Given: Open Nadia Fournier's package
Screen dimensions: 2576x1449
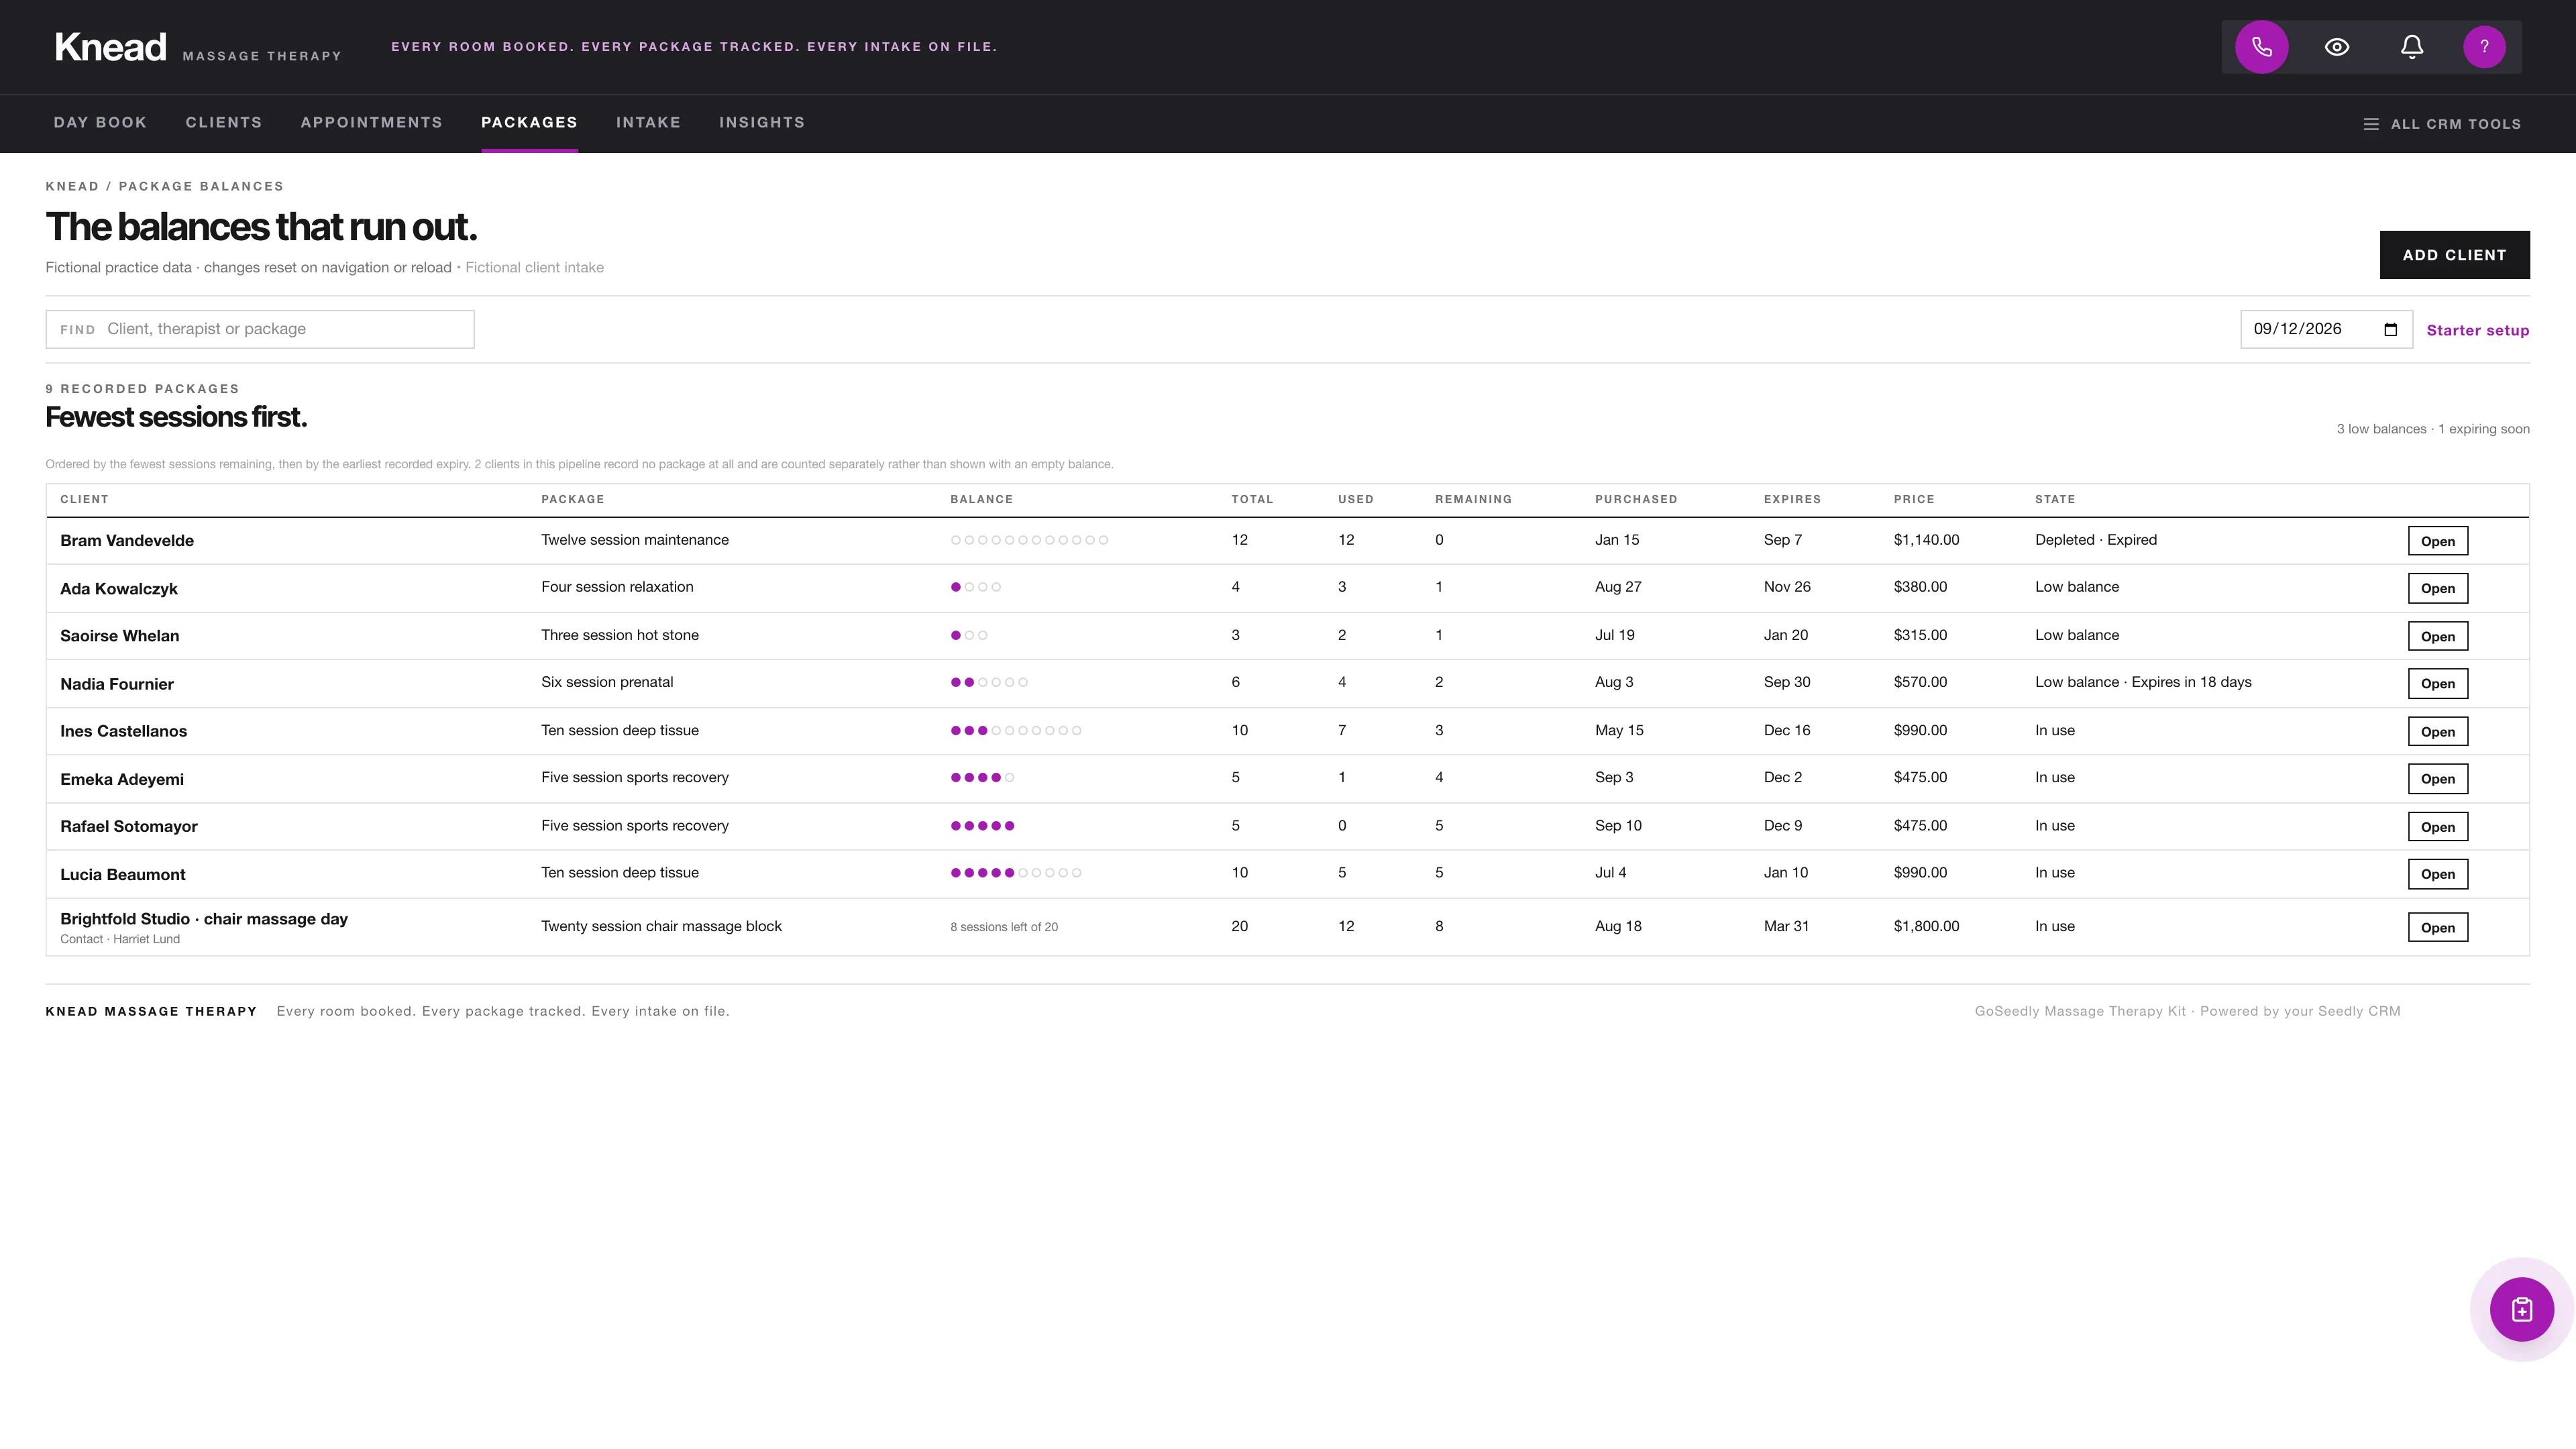Looking at the screenshot, I should pos(2437,684).
